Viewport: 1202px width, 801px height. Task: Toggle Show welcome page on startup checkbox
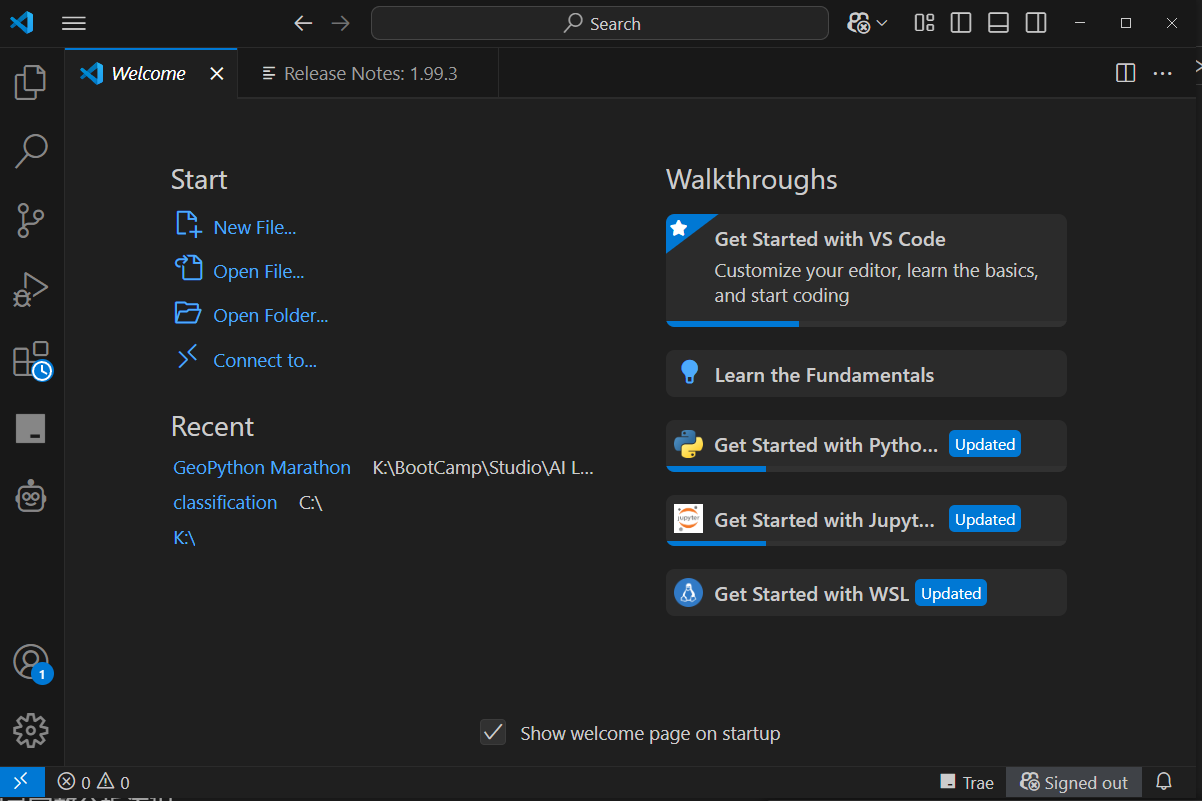pyautogui.click(x=493, y=733)
